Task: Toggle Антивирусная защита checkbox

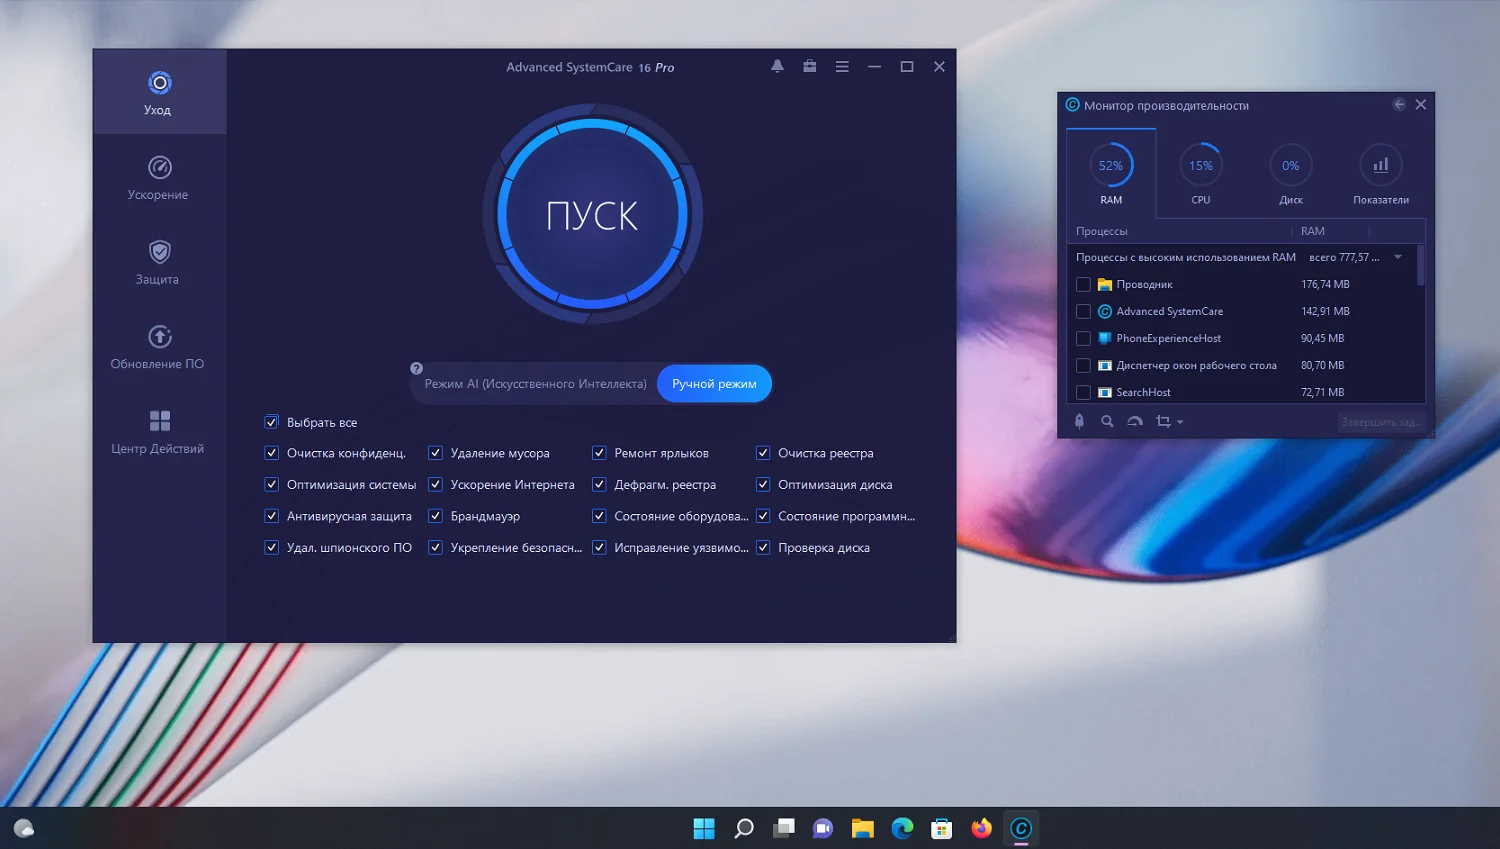Action: click(271, 516)
